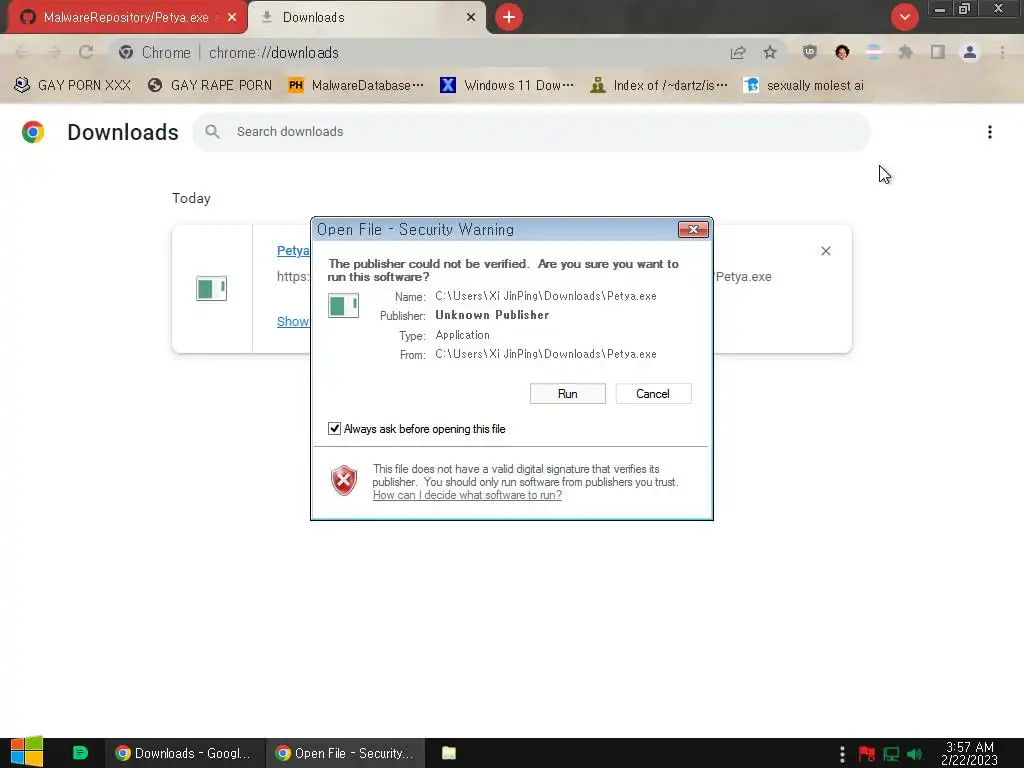
Task: Open the uBlock shield extension icon
Action: [810, 52]
